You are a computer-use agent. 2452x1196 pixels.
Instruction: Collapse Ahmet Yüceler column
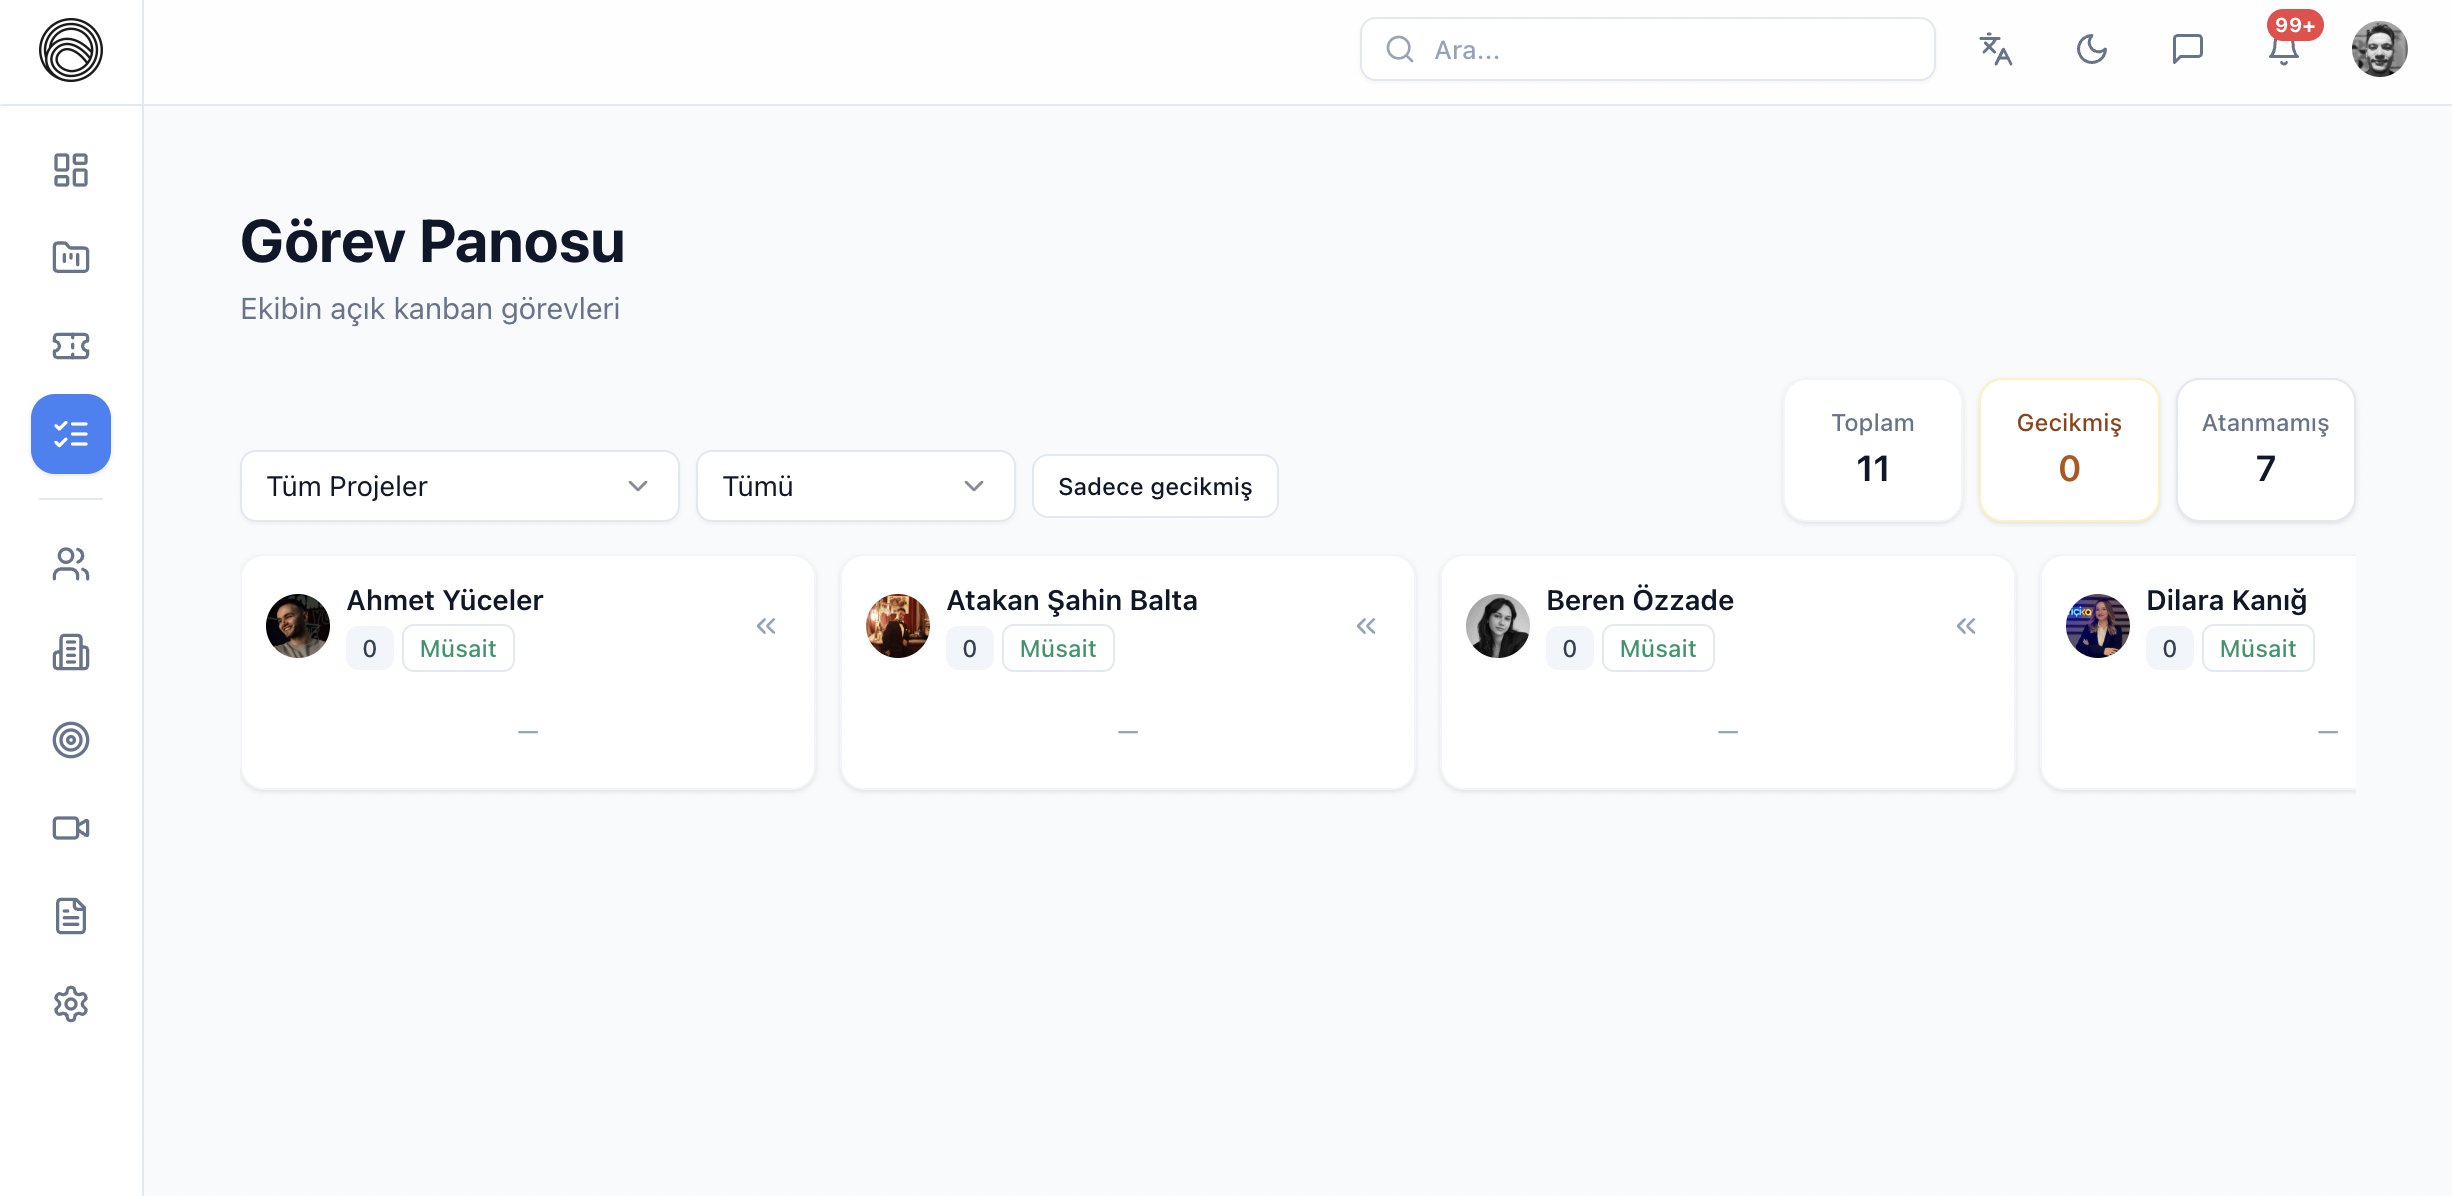pos(766,626)
